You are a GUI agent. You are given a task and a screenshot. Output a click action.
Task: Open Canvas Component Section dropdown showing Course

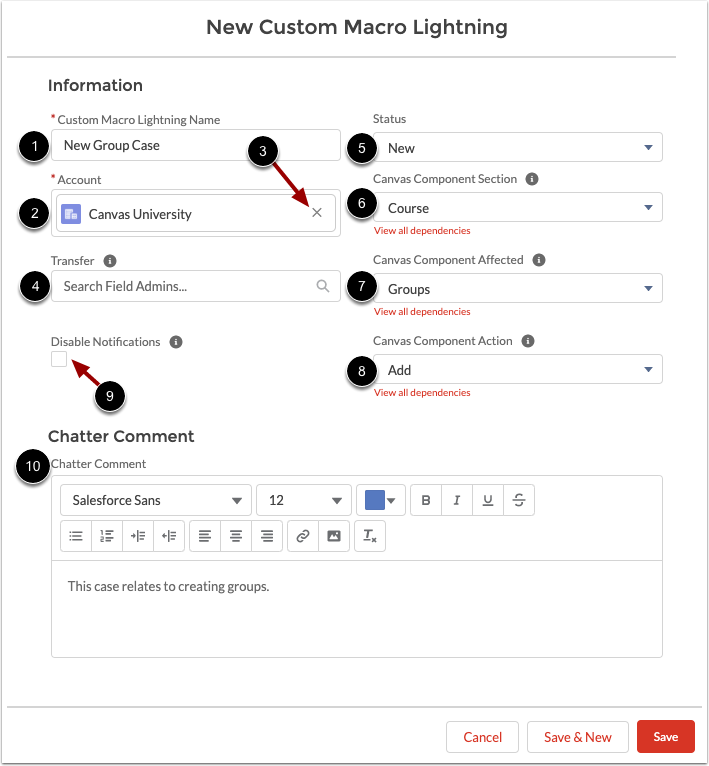[517, 208]
